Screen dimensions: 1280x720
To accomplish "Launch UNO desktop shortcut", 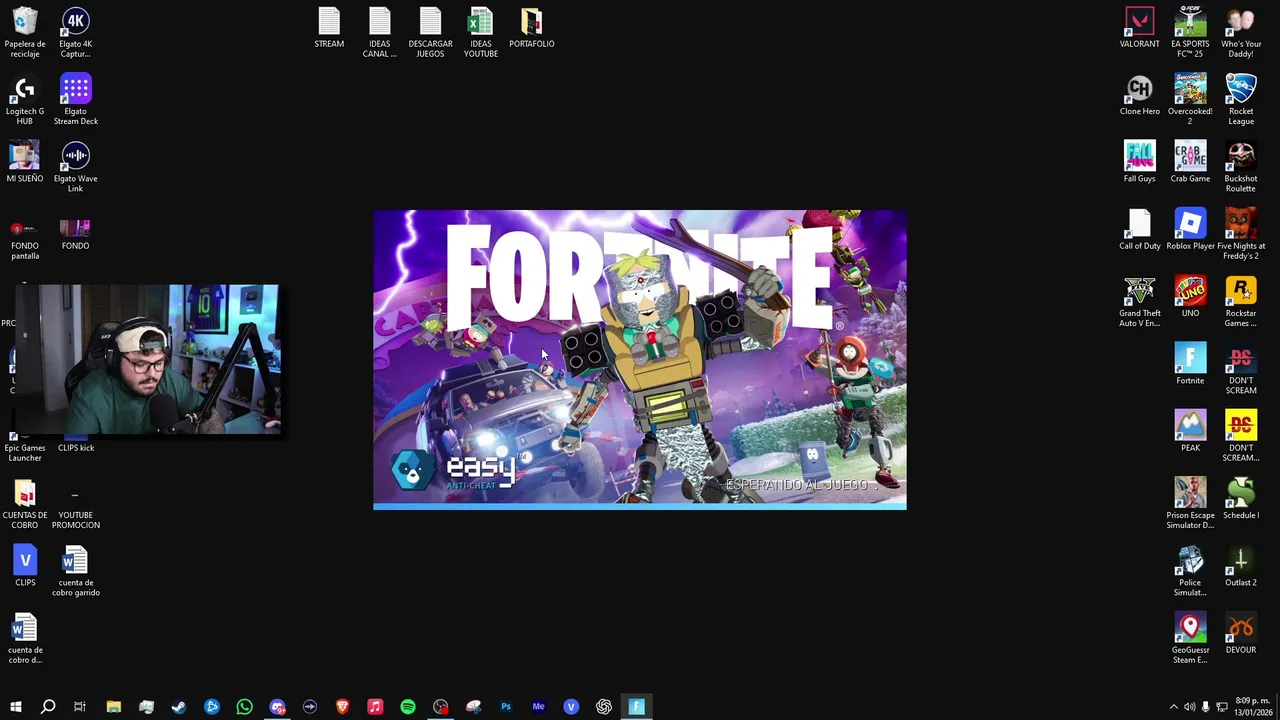I will 1190,297.
